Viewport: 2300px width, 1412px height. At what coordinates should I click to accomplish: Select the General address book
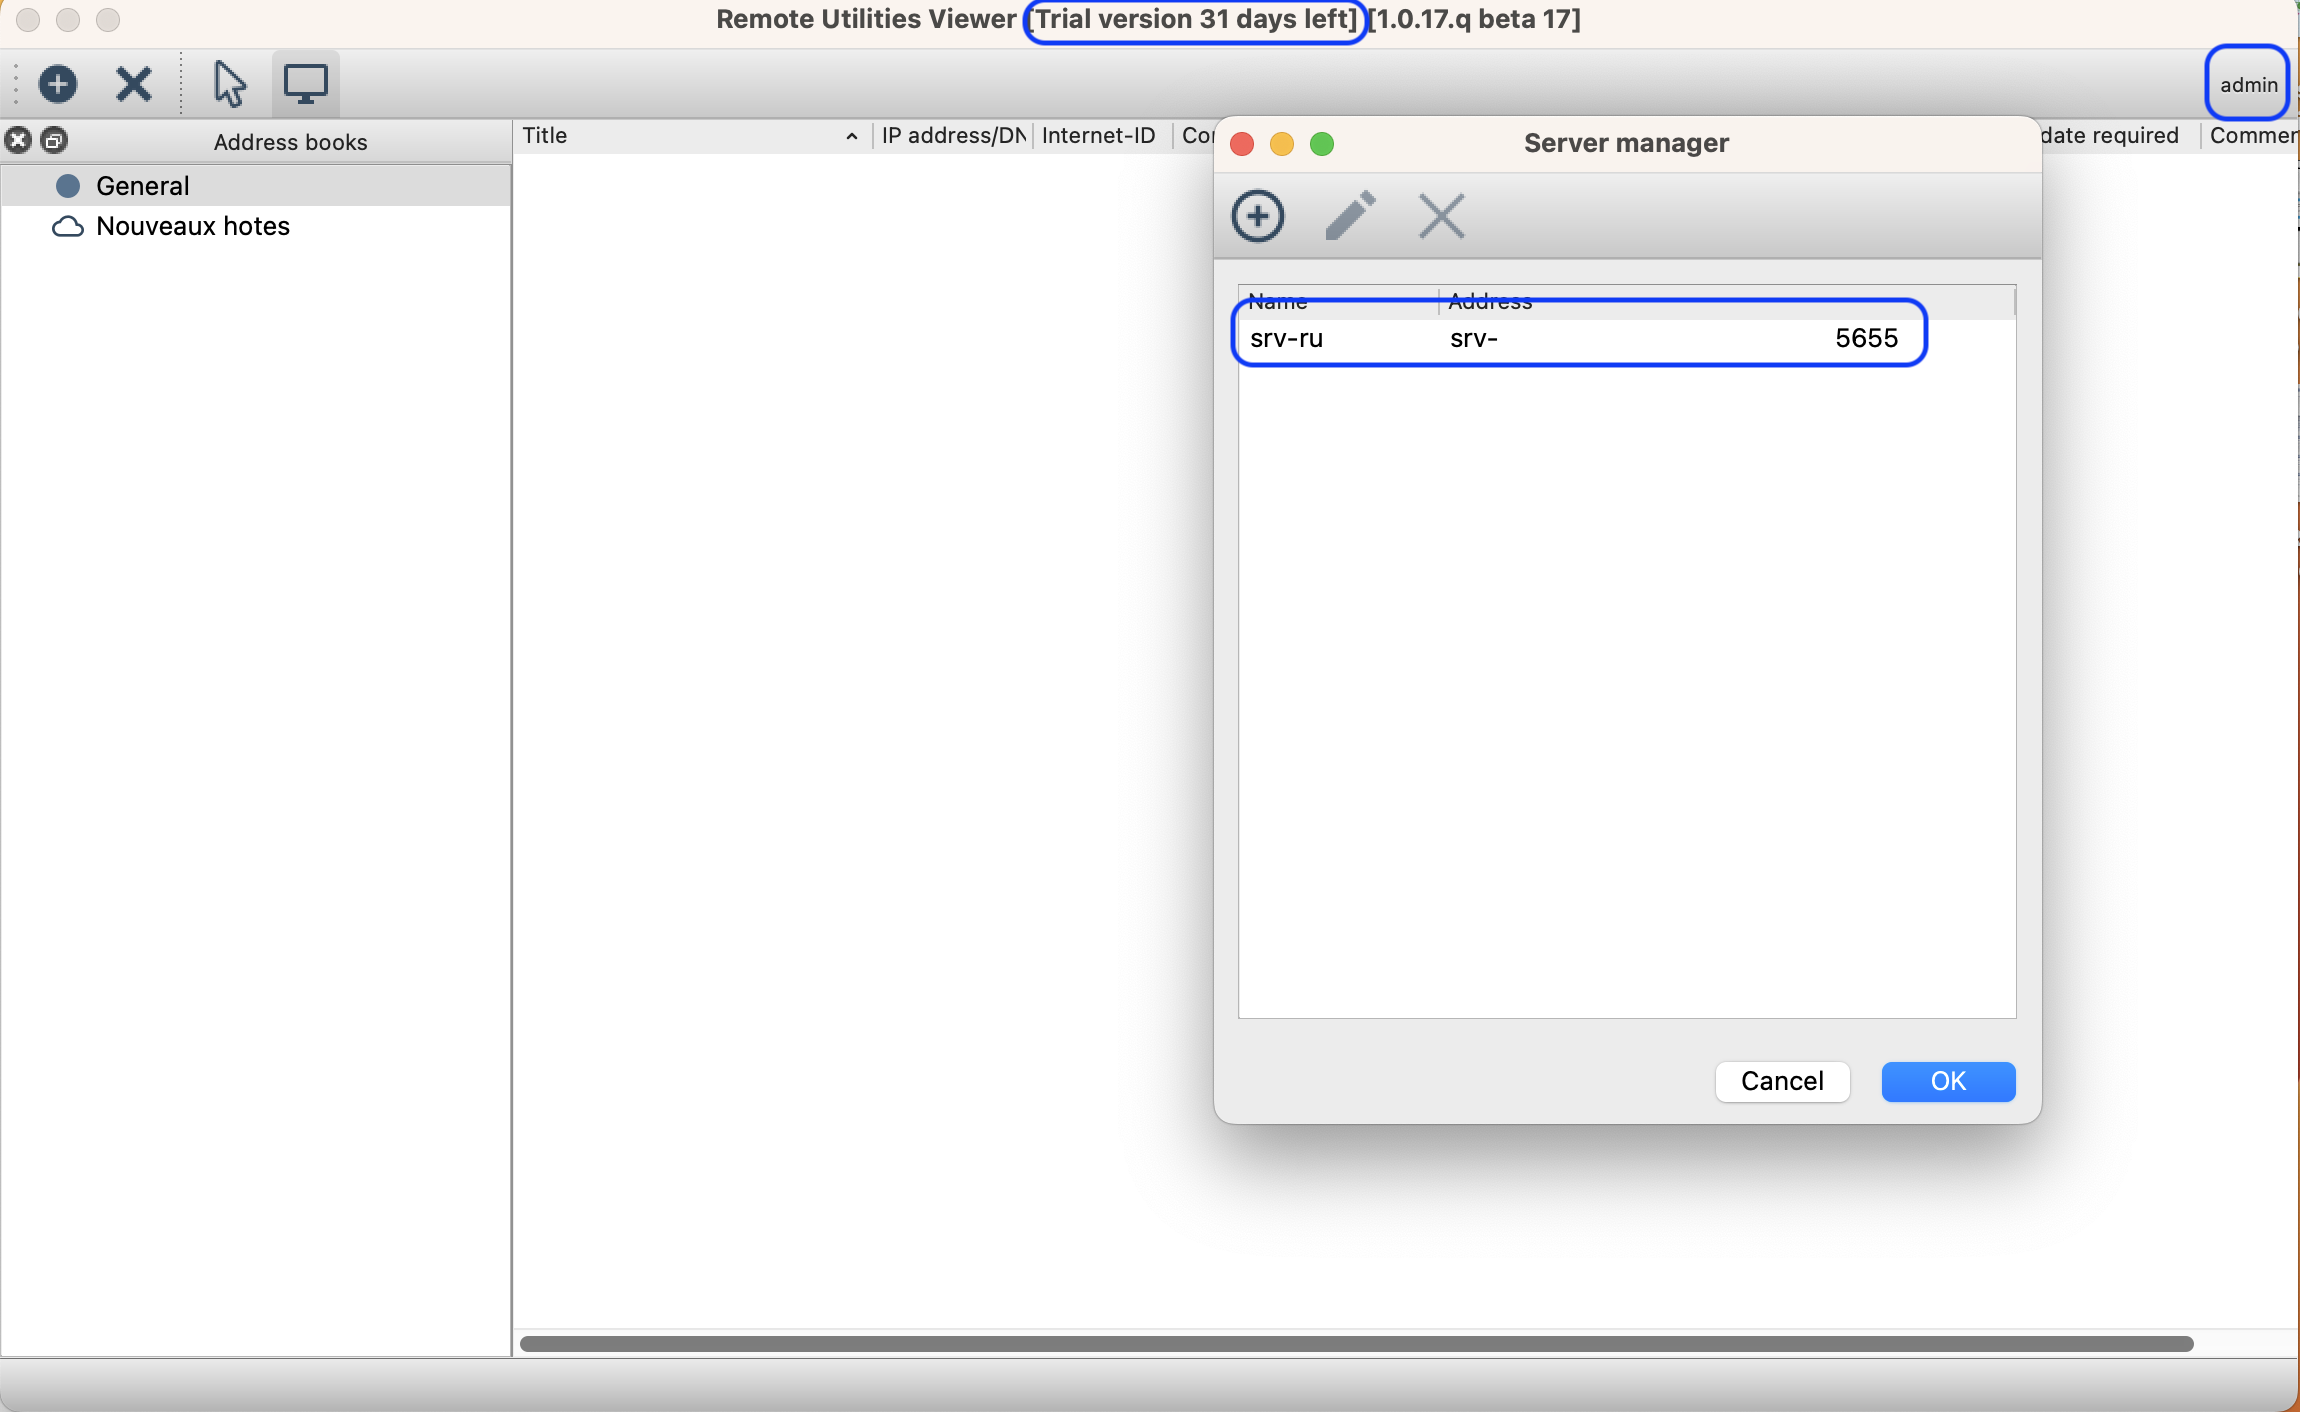[142, 186]
